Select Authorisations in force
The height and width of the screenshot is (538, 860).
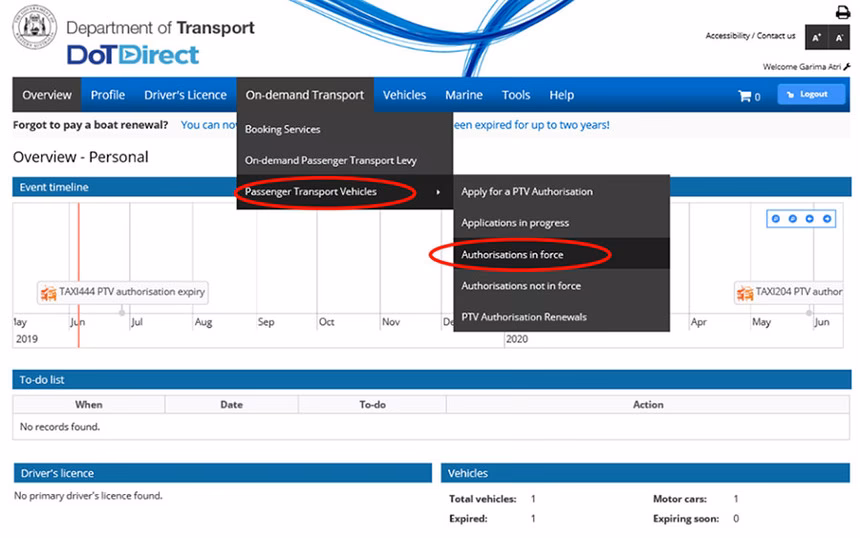click(x=512, y=255)
